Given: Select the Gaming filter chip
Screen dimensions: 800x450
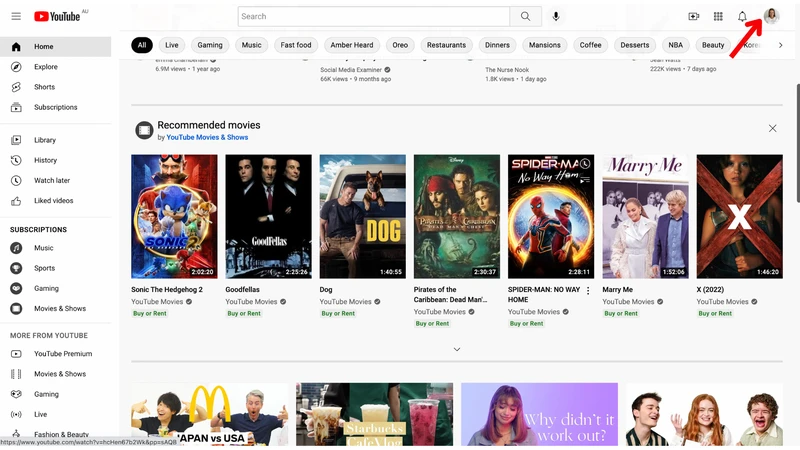Looking at the screenshot, I should pos(210,45).
